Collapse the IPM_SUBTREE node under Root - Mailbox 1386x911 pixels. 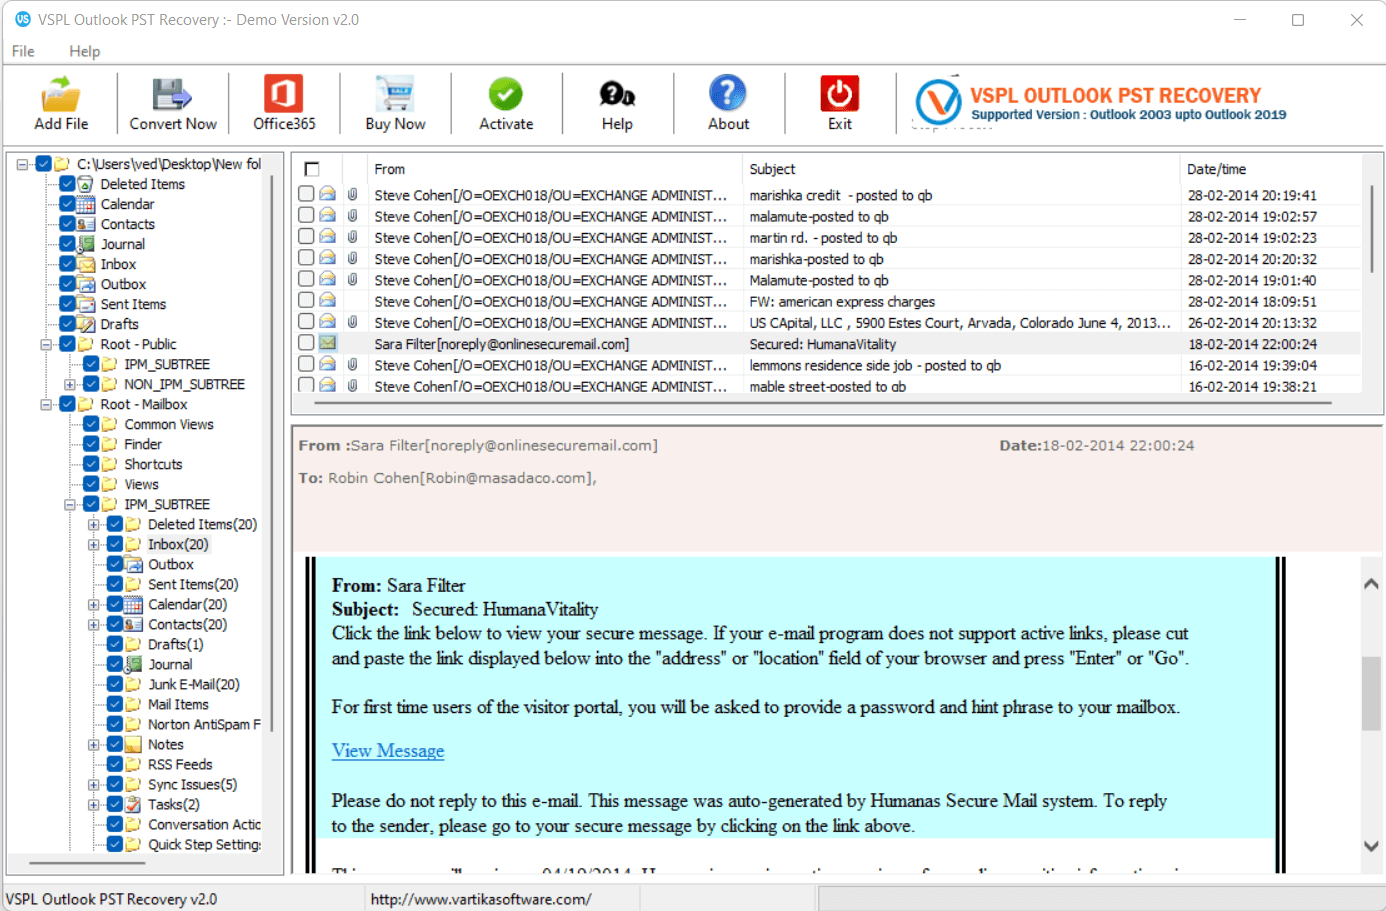[x=70, y=504]
